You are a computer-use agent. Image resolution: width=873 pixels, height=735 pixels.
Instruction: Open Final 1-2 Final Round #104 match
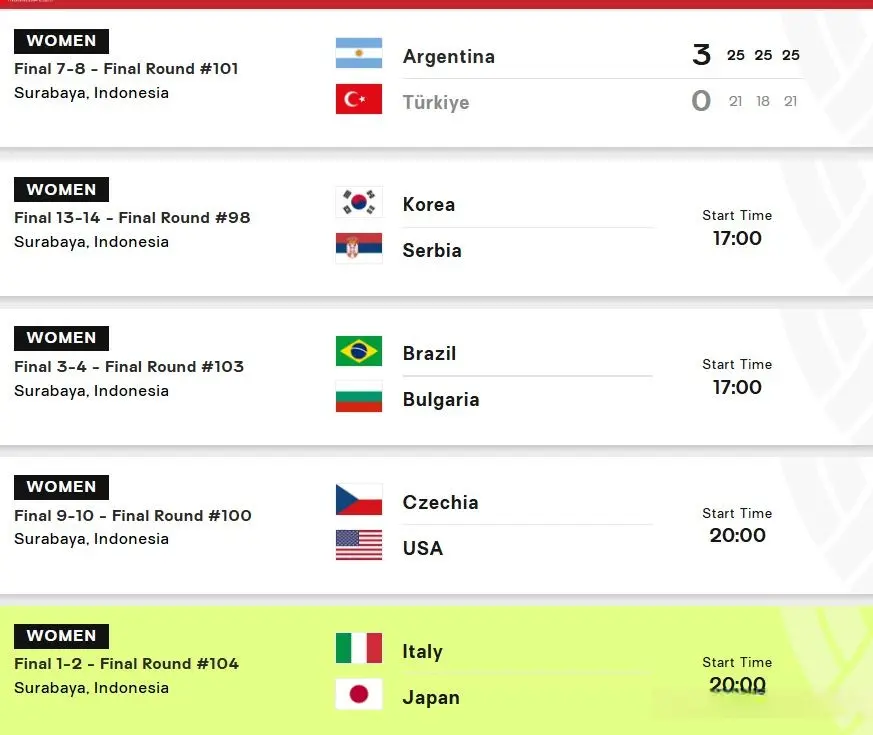click(x=126, y=663)
